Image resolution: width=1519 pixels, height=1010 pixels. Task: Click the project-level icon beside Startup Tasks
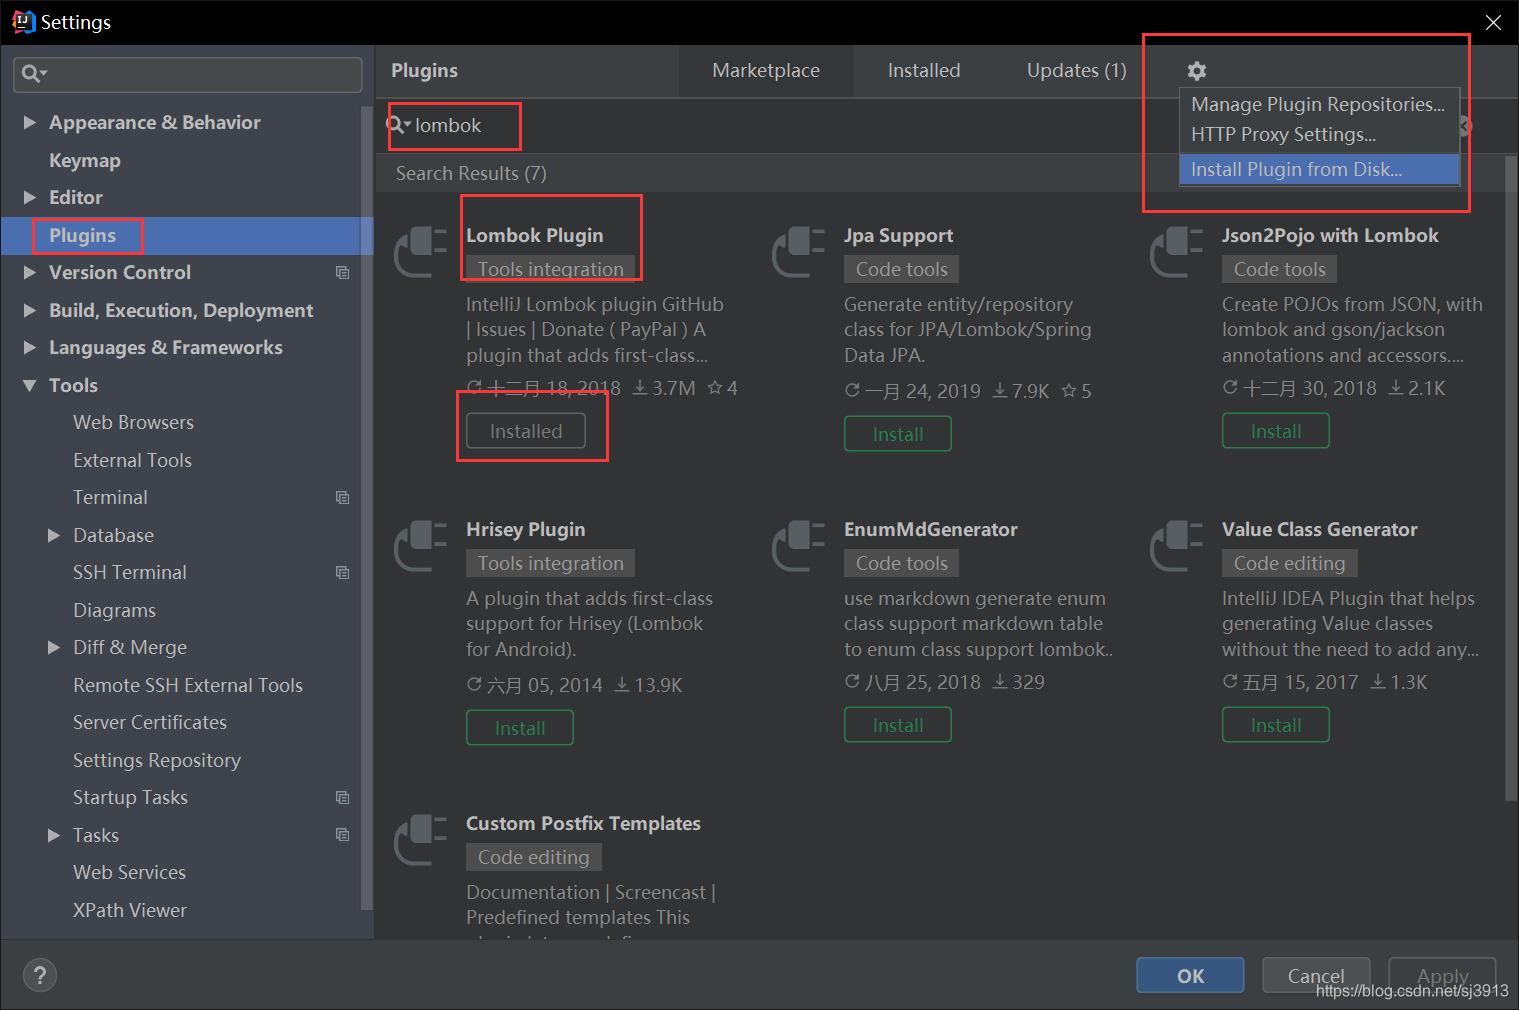342,798
